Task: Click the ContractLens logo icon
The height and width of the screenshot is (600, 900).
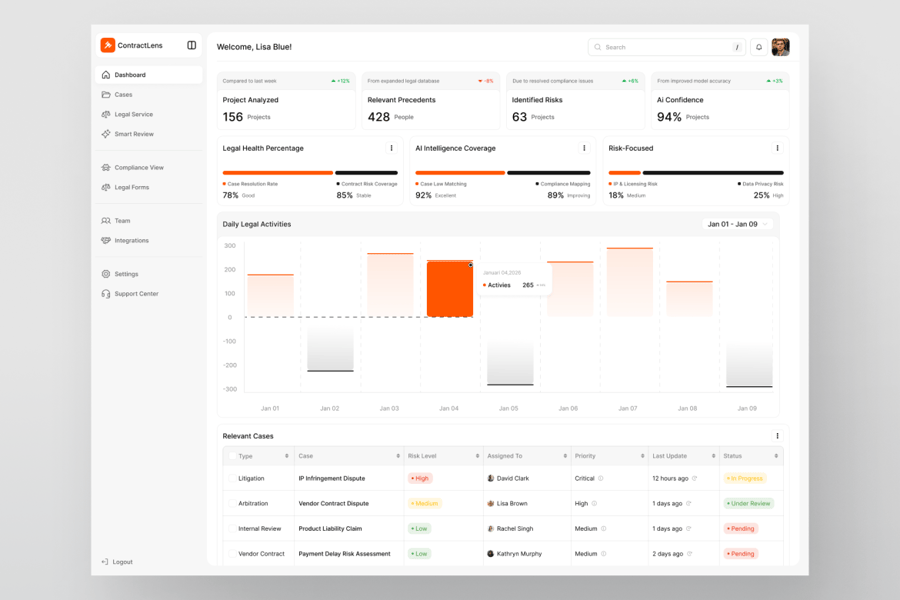Action: point(107,45)
